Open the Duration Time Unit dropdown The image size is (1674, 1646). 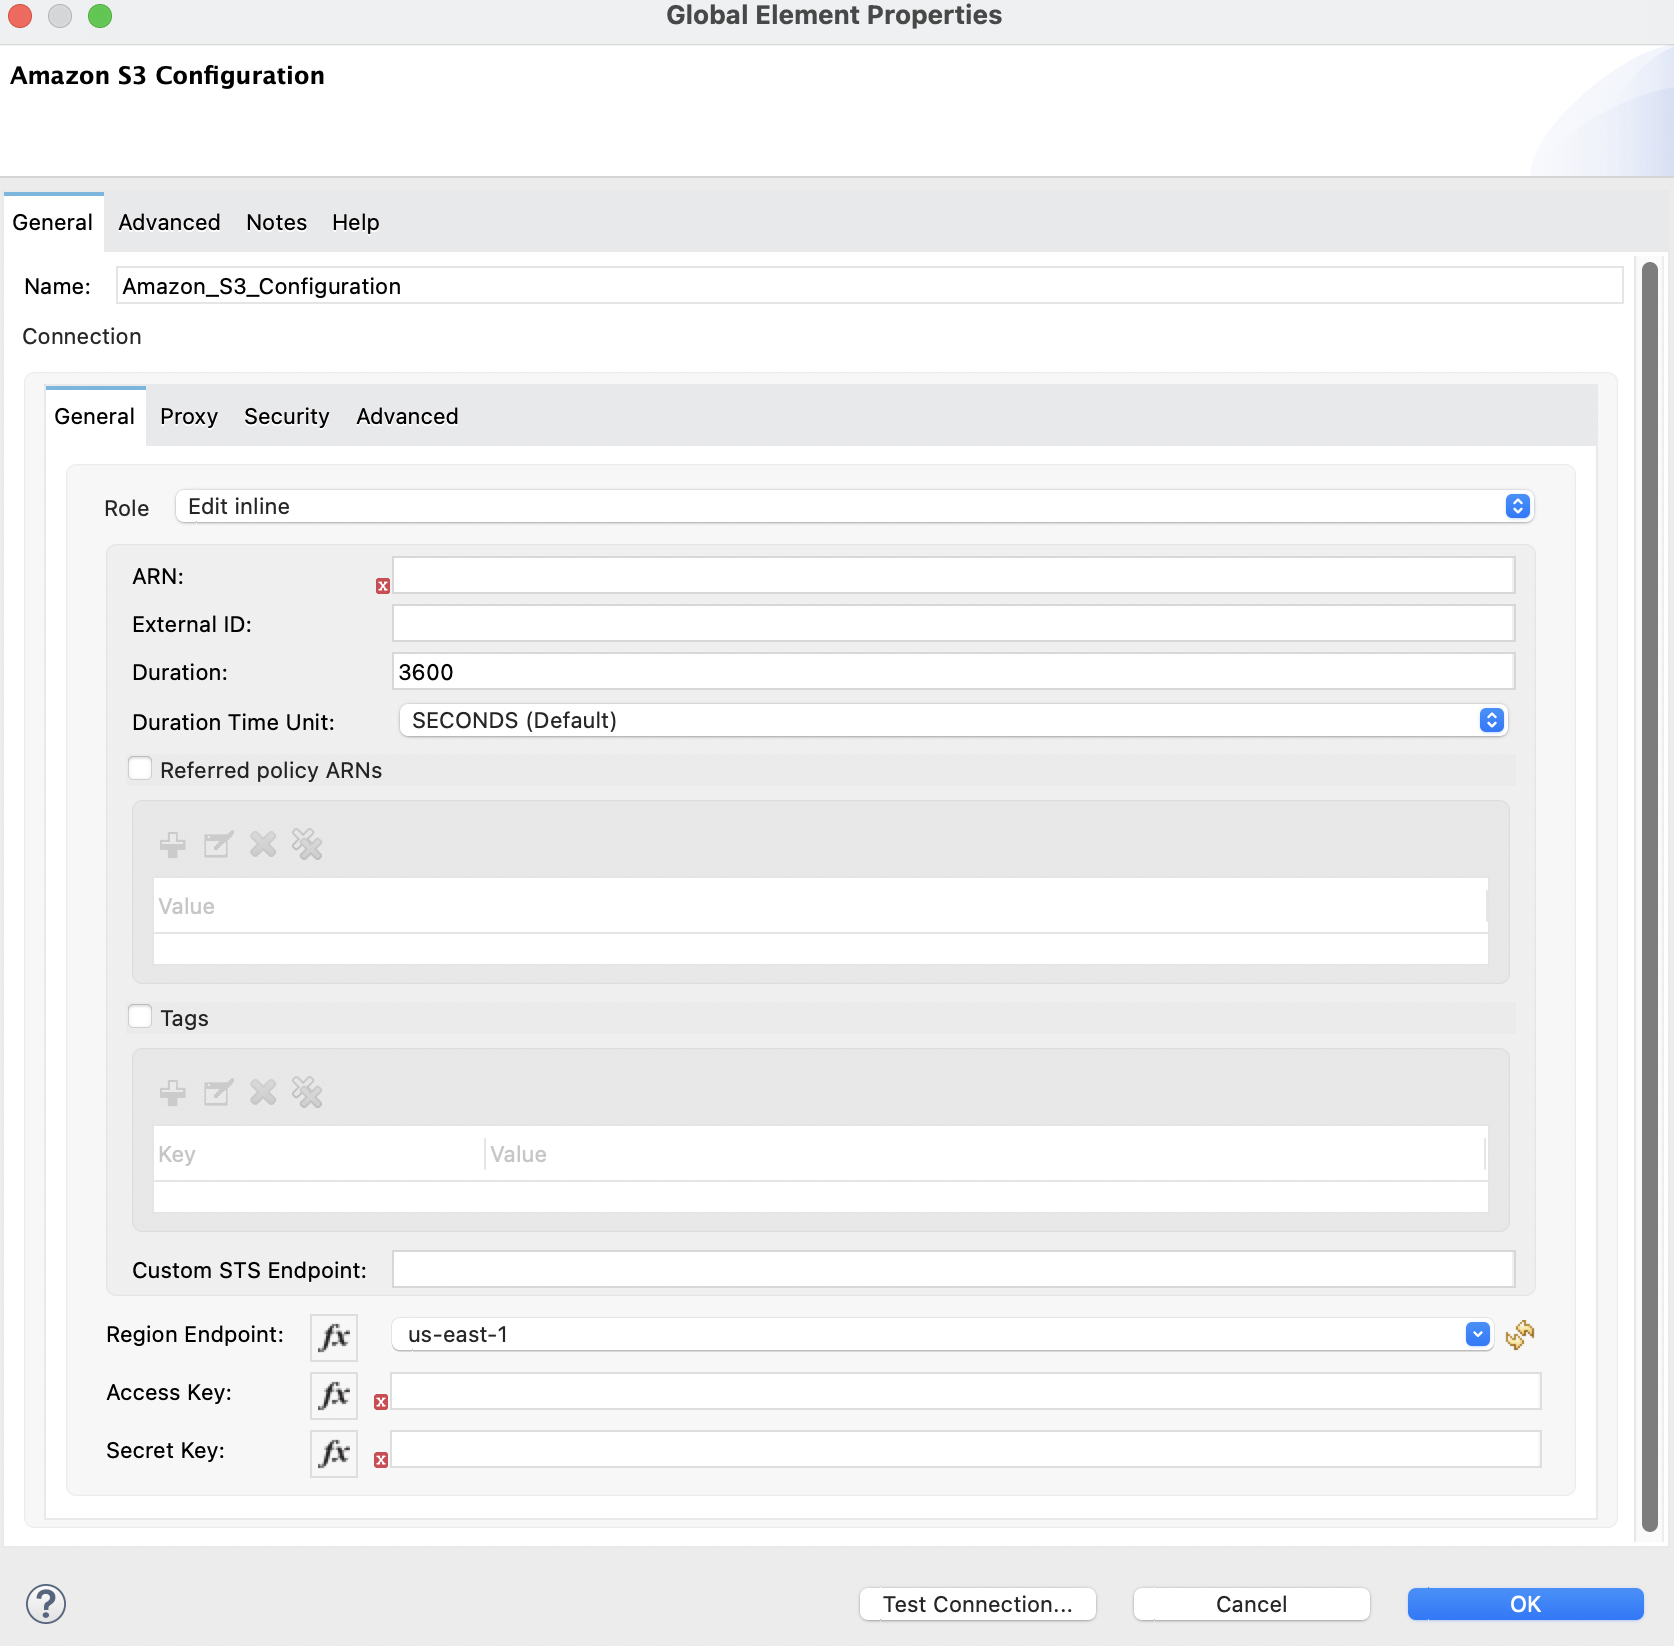tap(951, 720)
